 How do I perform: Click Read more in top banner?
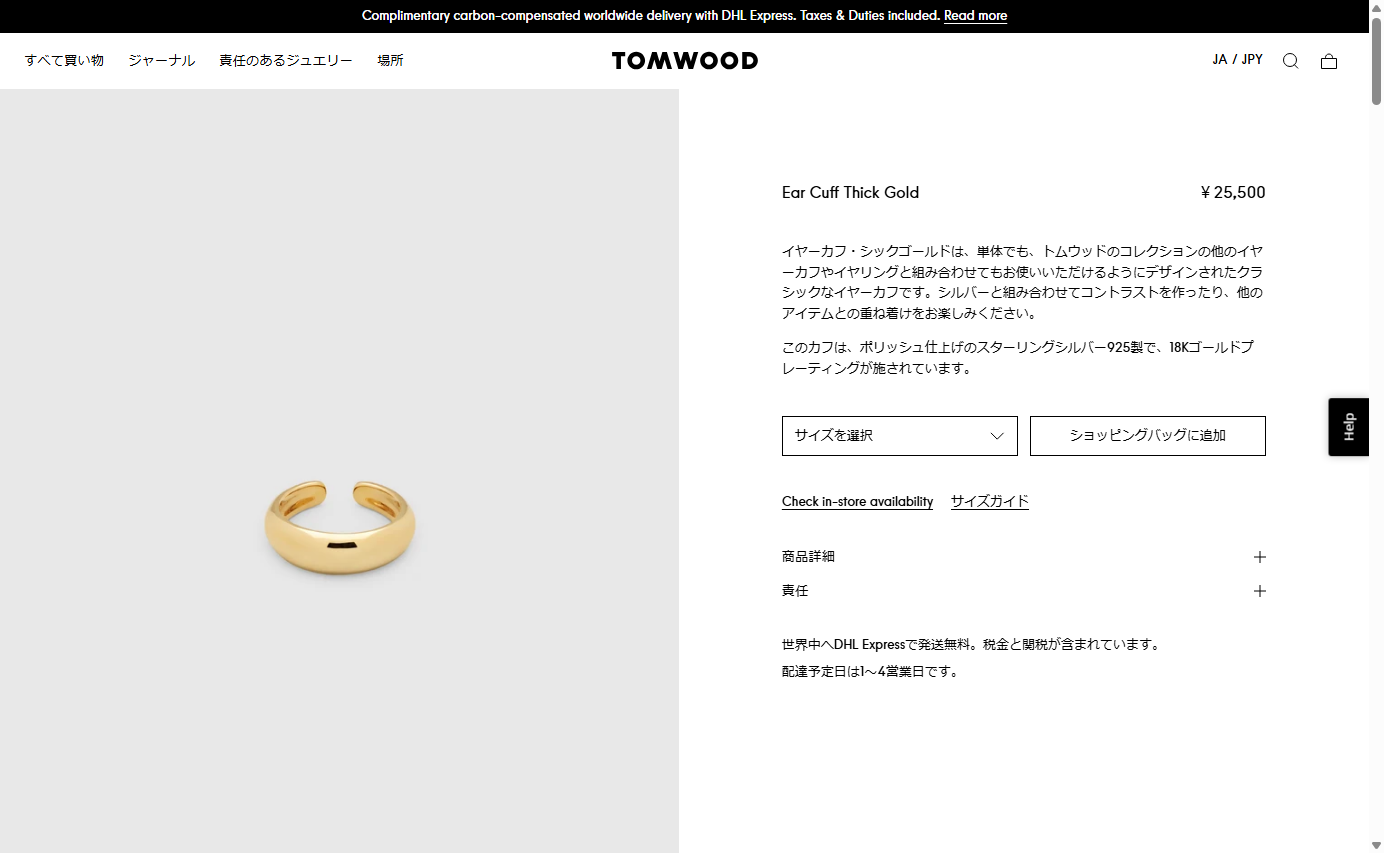pyautogui.click(x=975, y=16)
